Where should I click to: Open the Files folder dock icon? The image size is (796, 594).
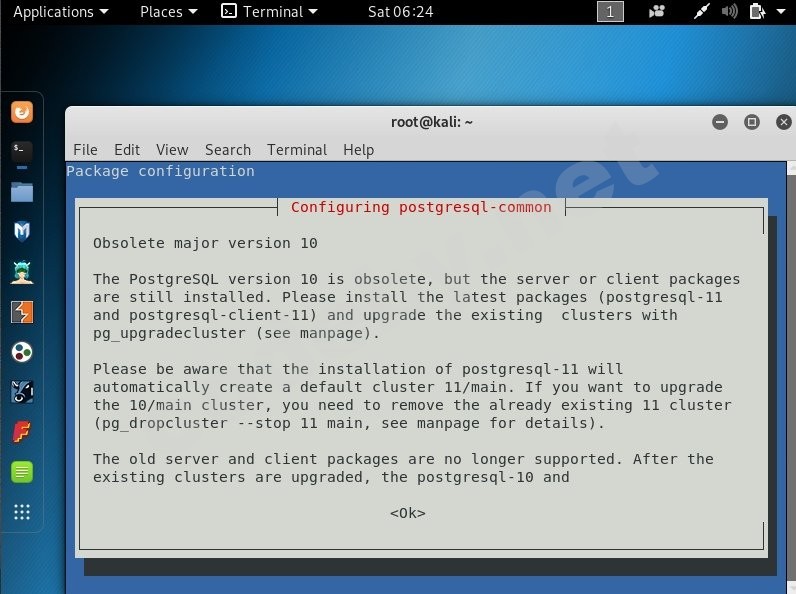[x=22, y=192]
